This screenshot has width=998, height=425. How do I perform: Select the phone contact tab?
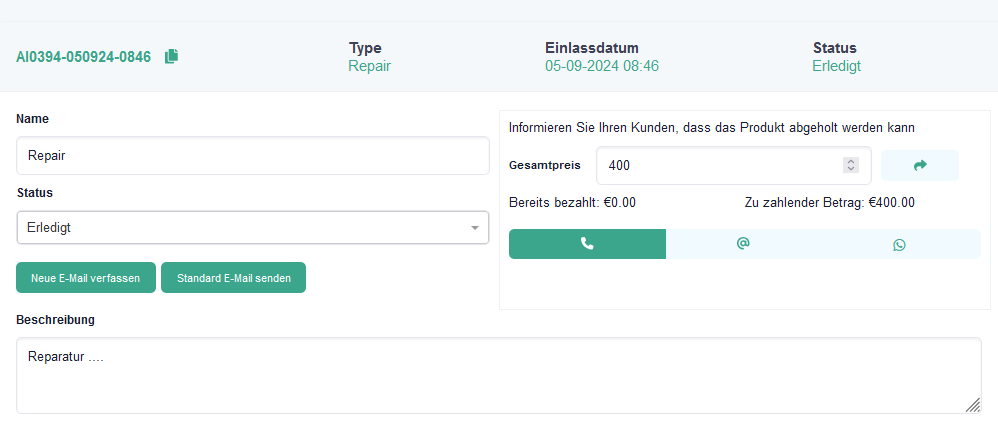click(587, 244)
